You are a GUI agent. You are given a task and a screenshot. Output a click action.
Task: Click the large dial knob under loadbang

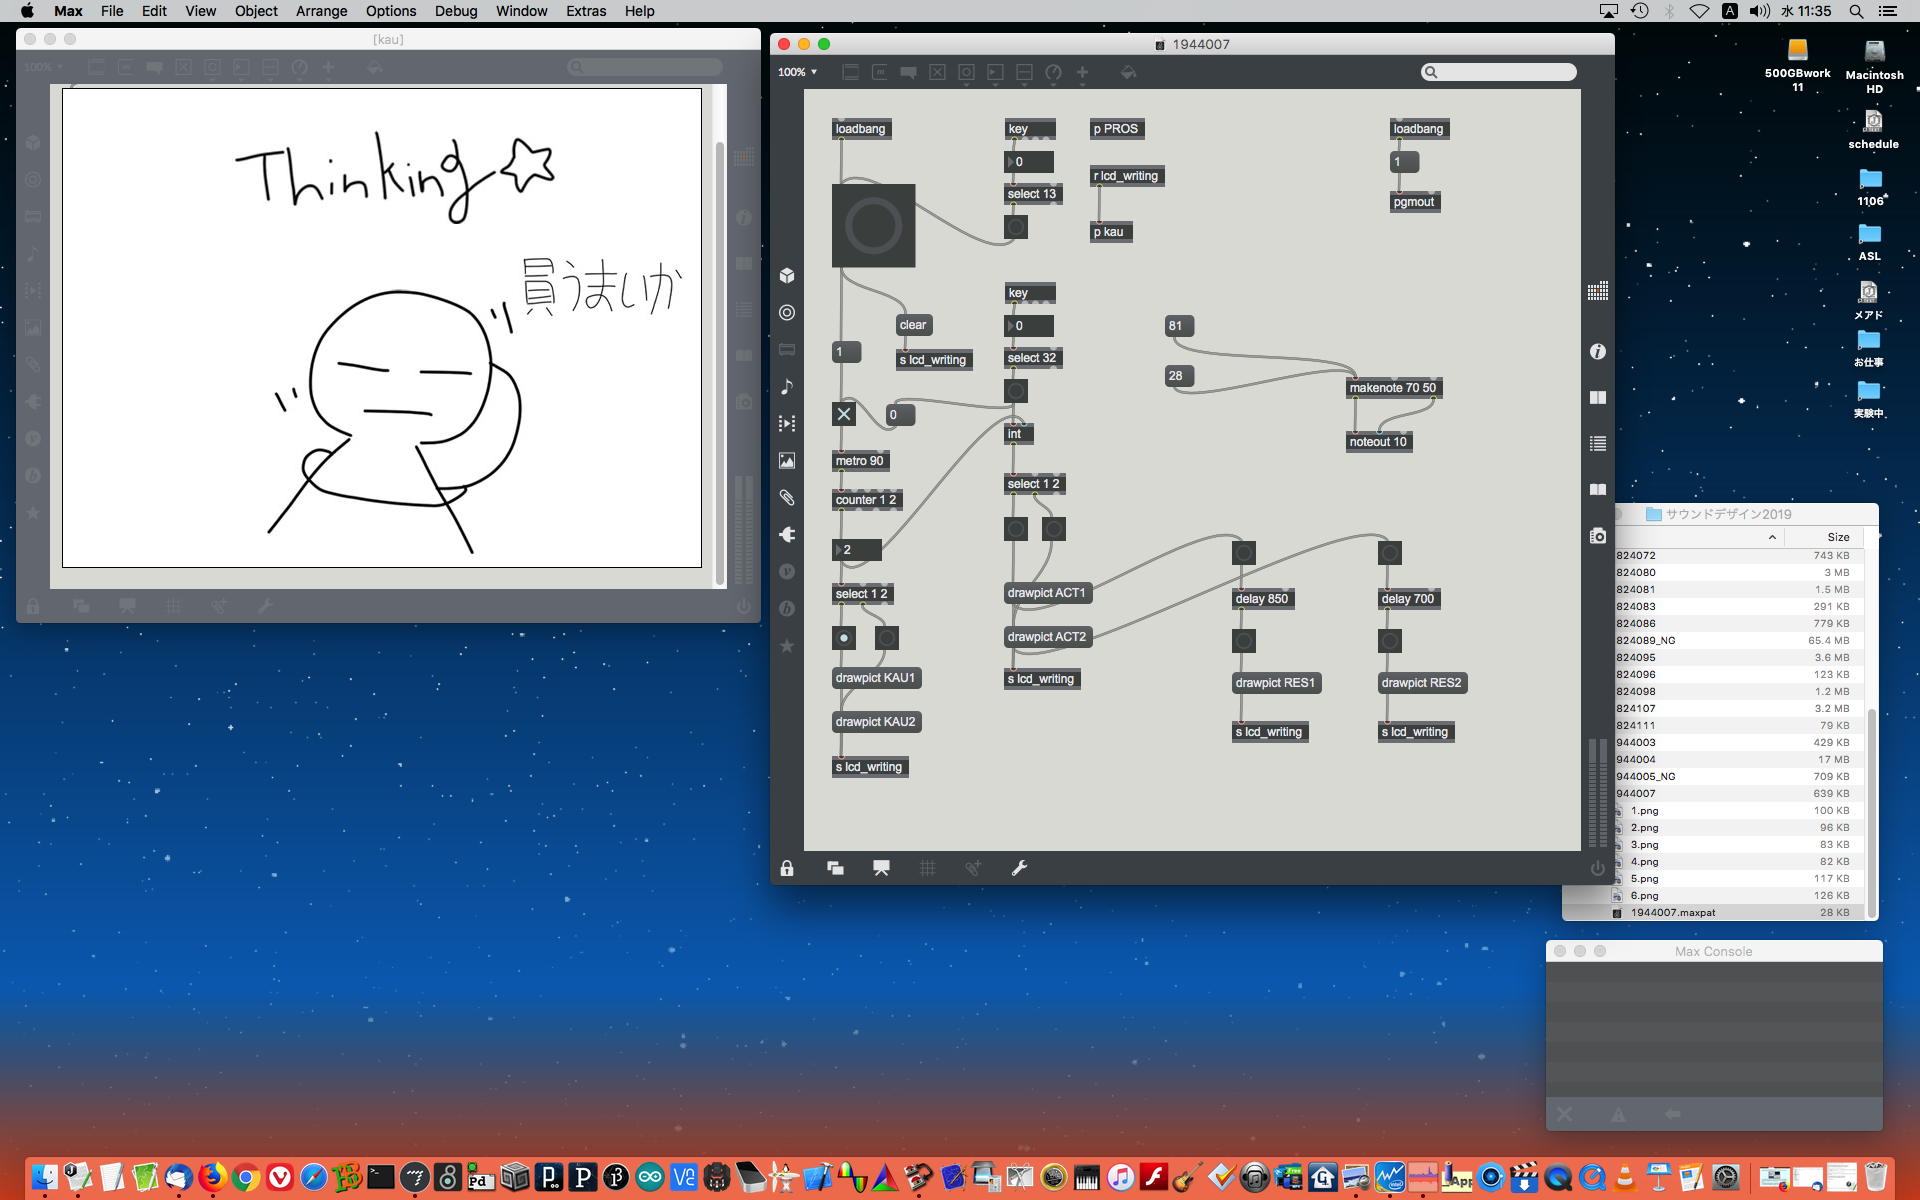click(x=873, y=226)
